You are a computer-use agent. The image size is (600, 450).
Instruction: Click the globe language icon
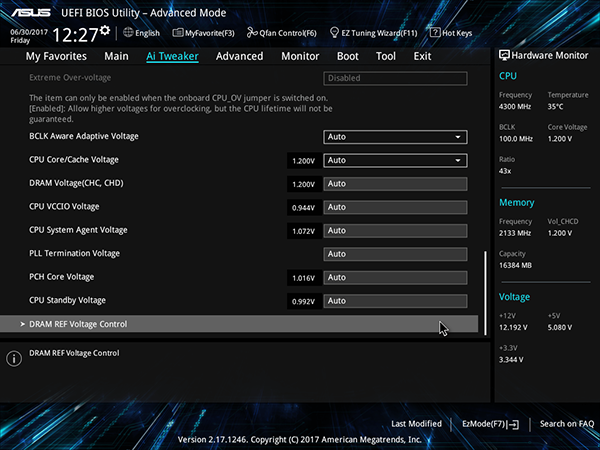[128, 33]
